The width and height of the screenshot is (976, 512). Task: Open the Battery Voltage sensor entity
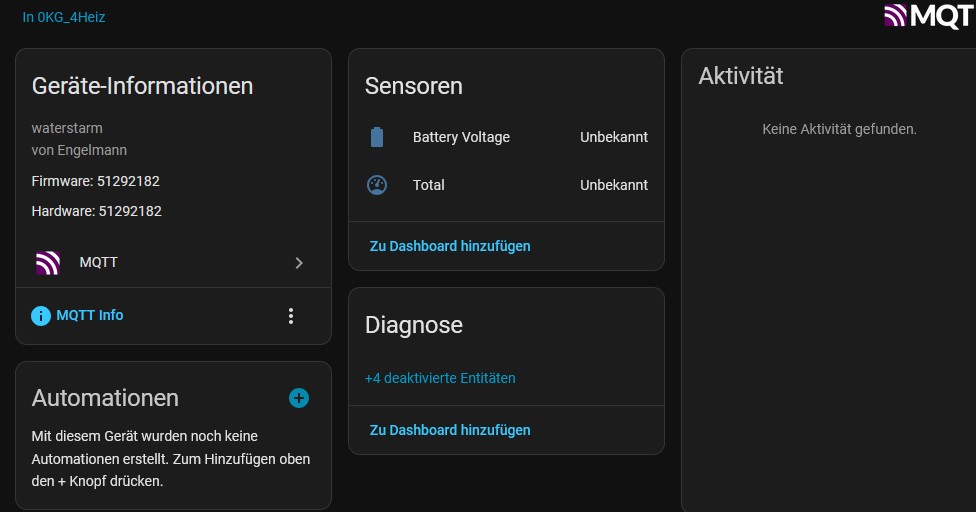tap(461, 137)
